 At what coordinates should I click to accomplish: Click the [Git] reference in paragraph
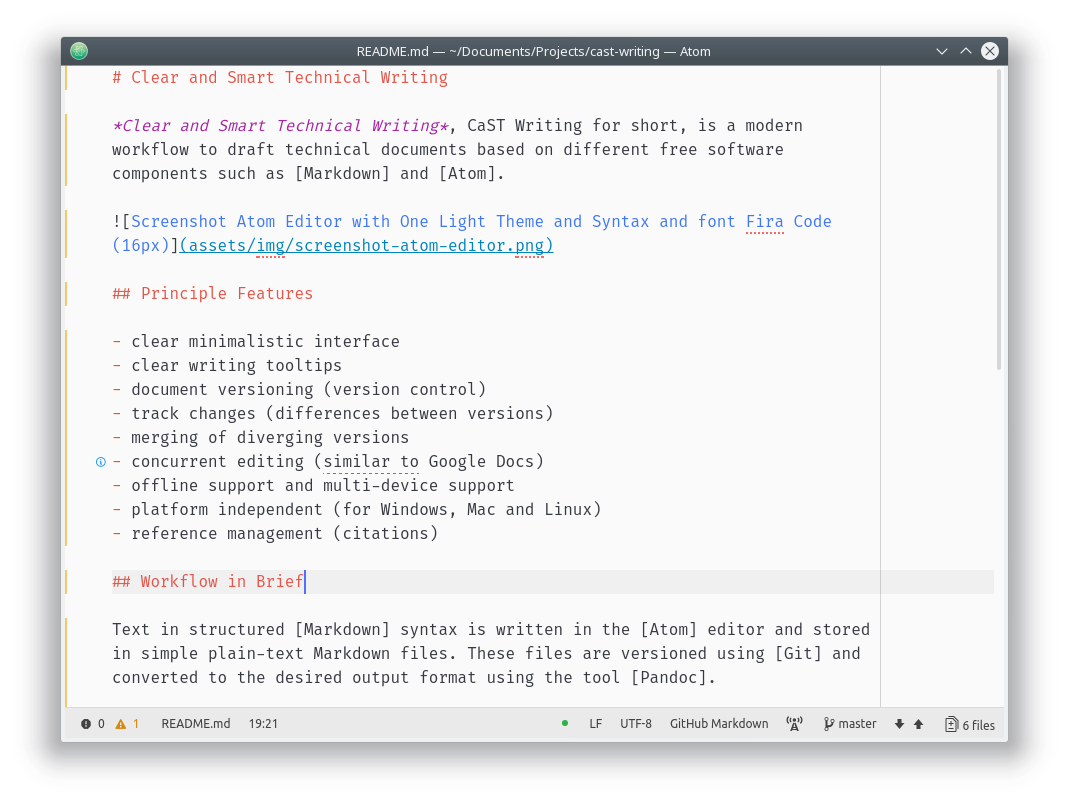point(798,654)
